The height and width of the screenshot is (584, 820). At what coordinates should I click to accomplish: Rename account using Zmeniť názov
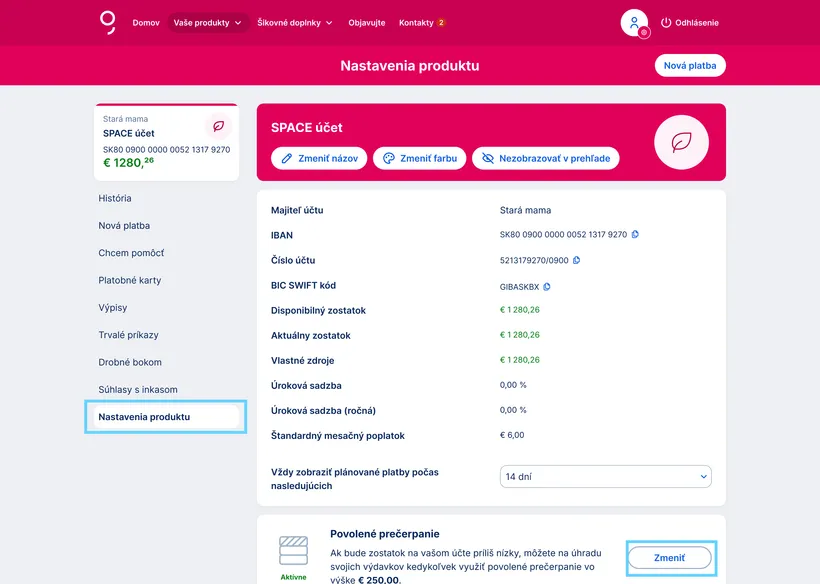click(x=318, y=158)
